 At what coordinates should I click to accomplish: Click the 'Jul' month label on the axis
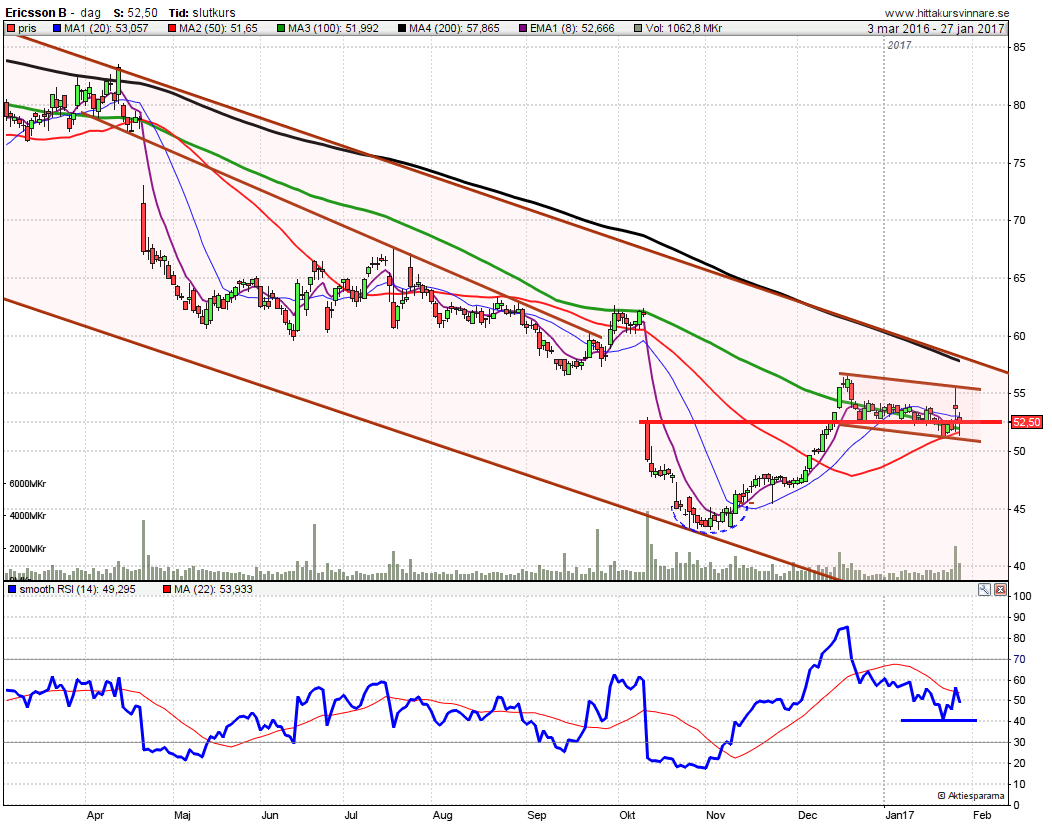point(351,815)
